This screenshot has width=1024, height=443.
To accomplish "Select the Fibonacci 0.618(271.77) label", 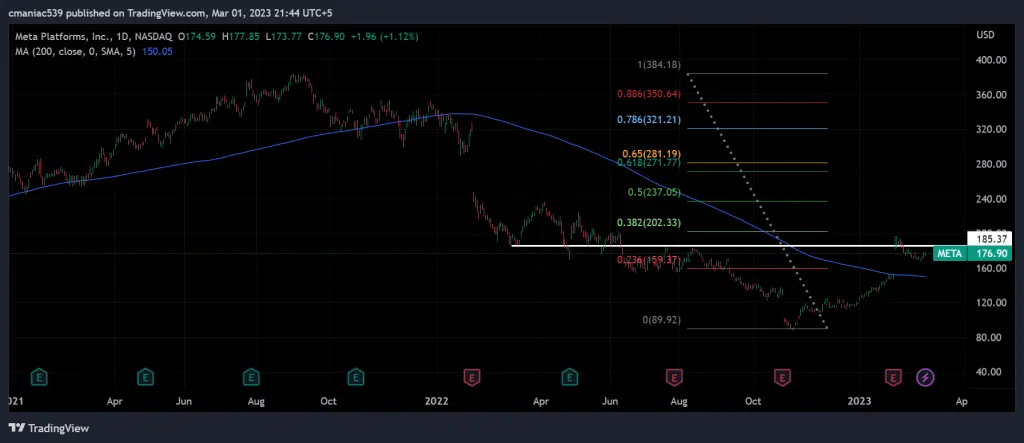I will 649,163.
